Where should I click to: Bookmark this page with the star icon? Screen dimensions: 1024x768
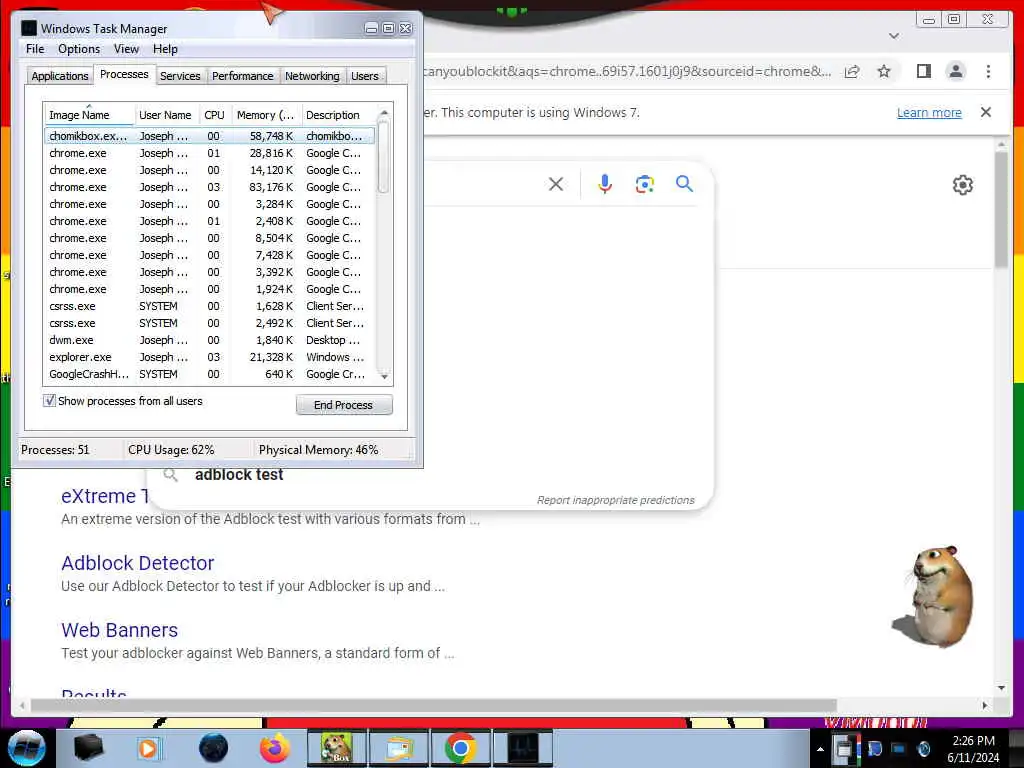pyautogui.click(x=884, y=71)
